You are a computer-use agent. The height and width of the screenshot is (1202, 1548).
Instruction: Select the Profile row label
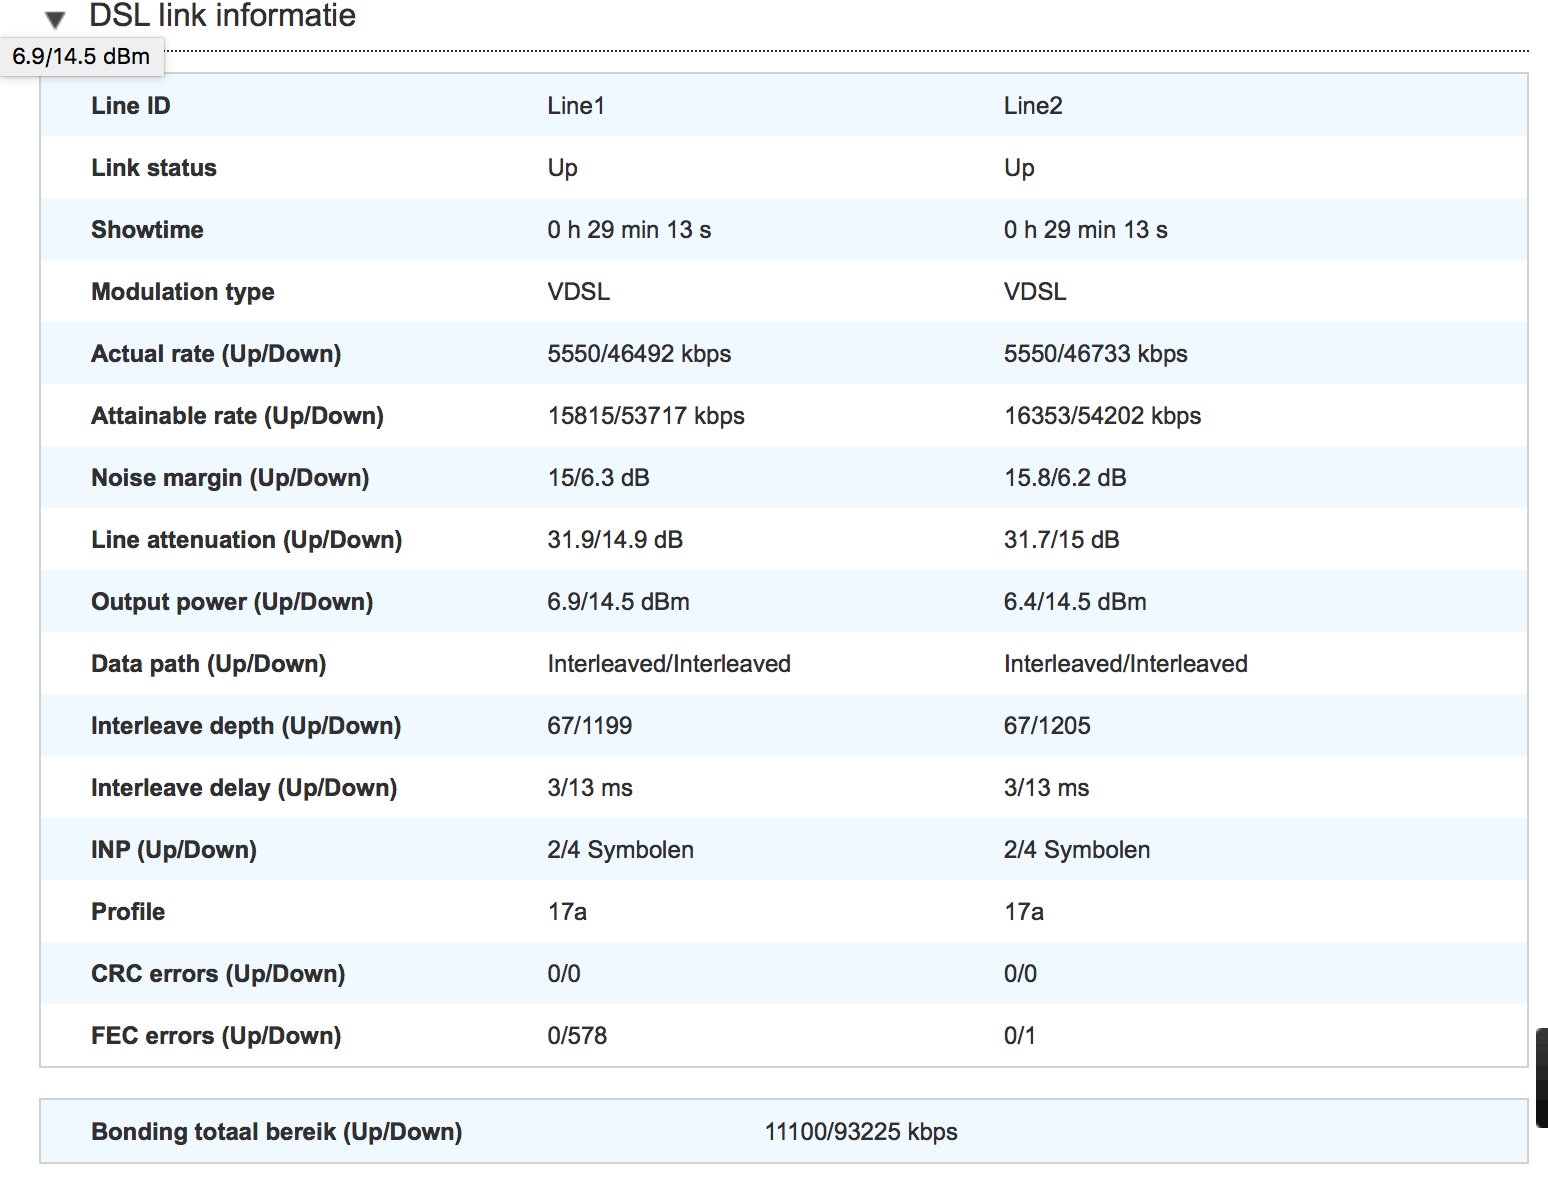128,911
